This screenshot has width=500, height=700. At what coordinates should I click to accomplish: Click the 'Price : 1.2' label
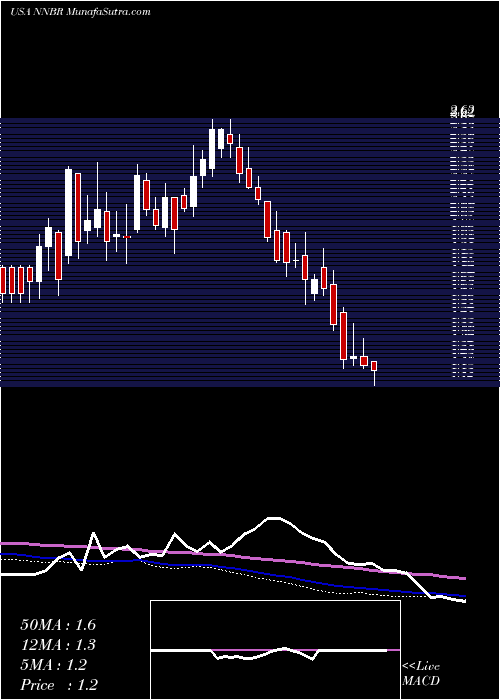point(59,685)
